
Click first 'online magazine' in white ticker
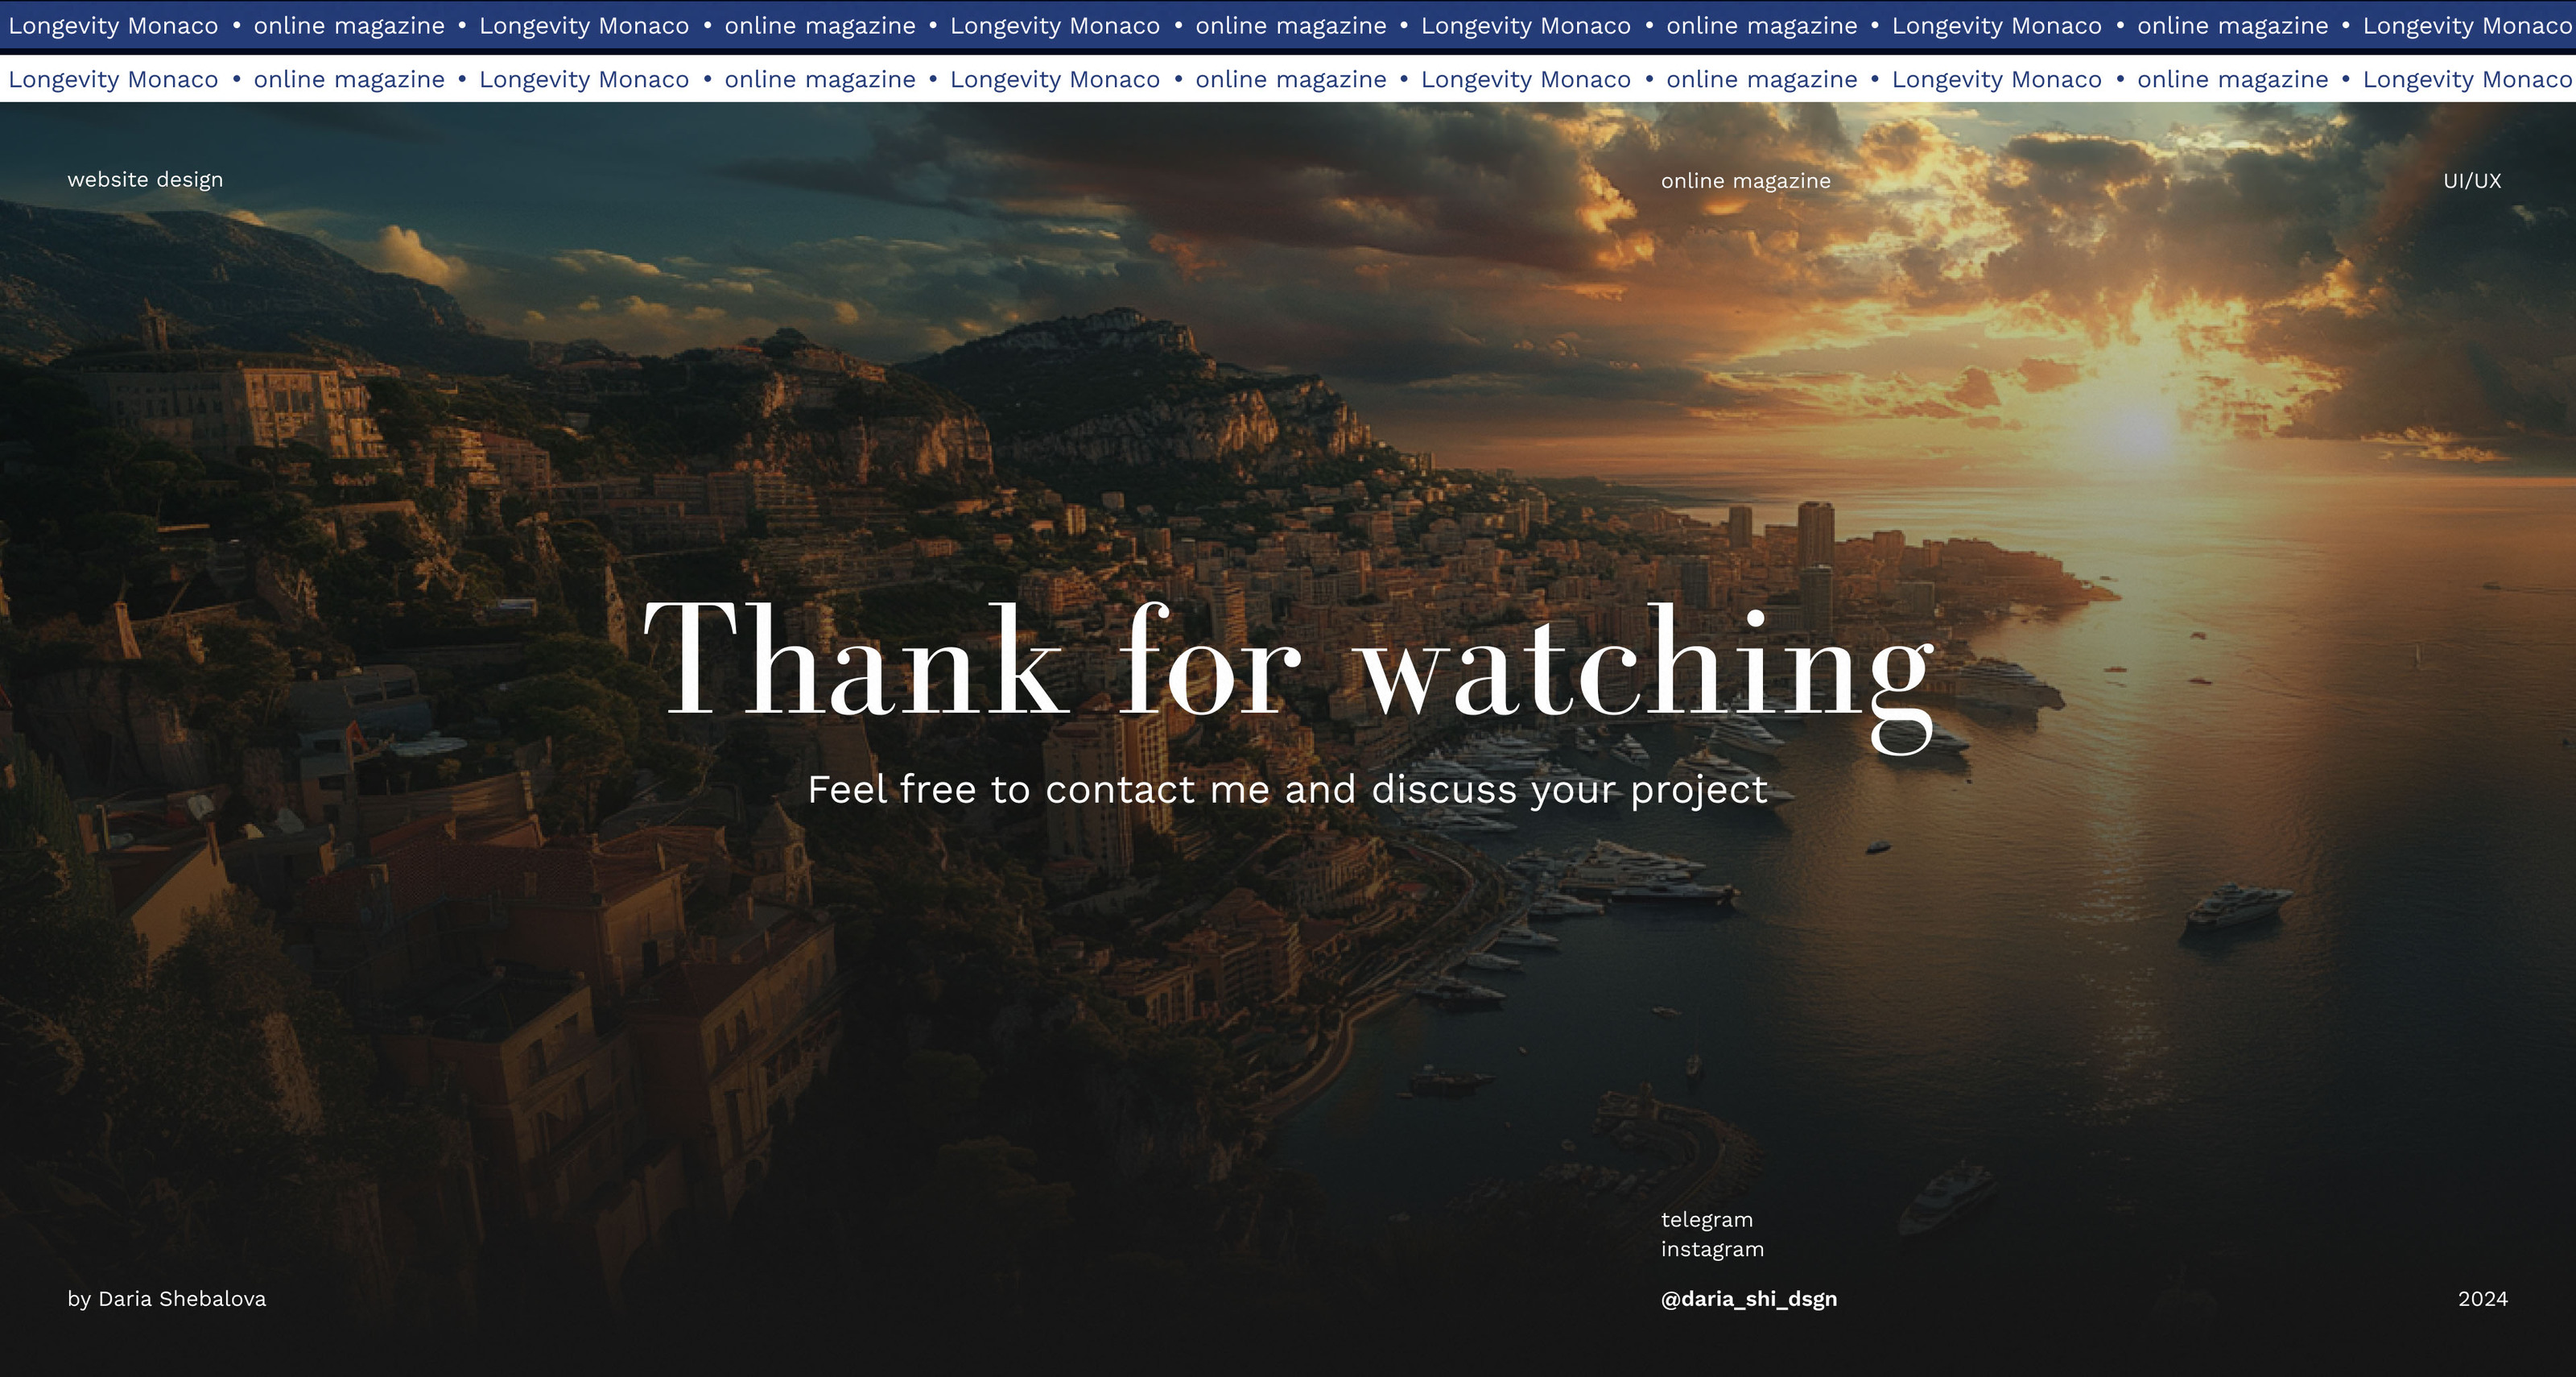(349, 79)
